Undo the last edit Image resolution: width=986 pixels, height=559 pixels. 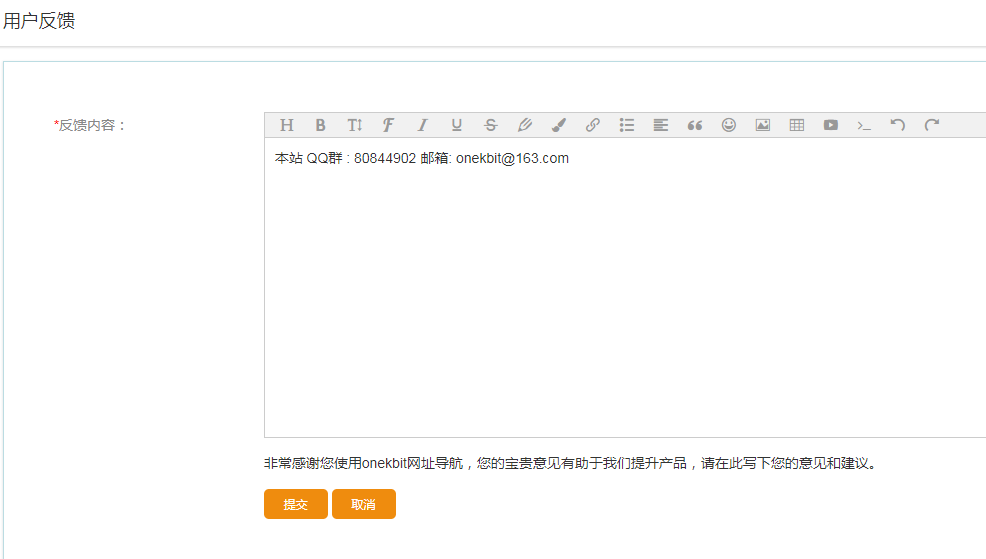[898, 125]
